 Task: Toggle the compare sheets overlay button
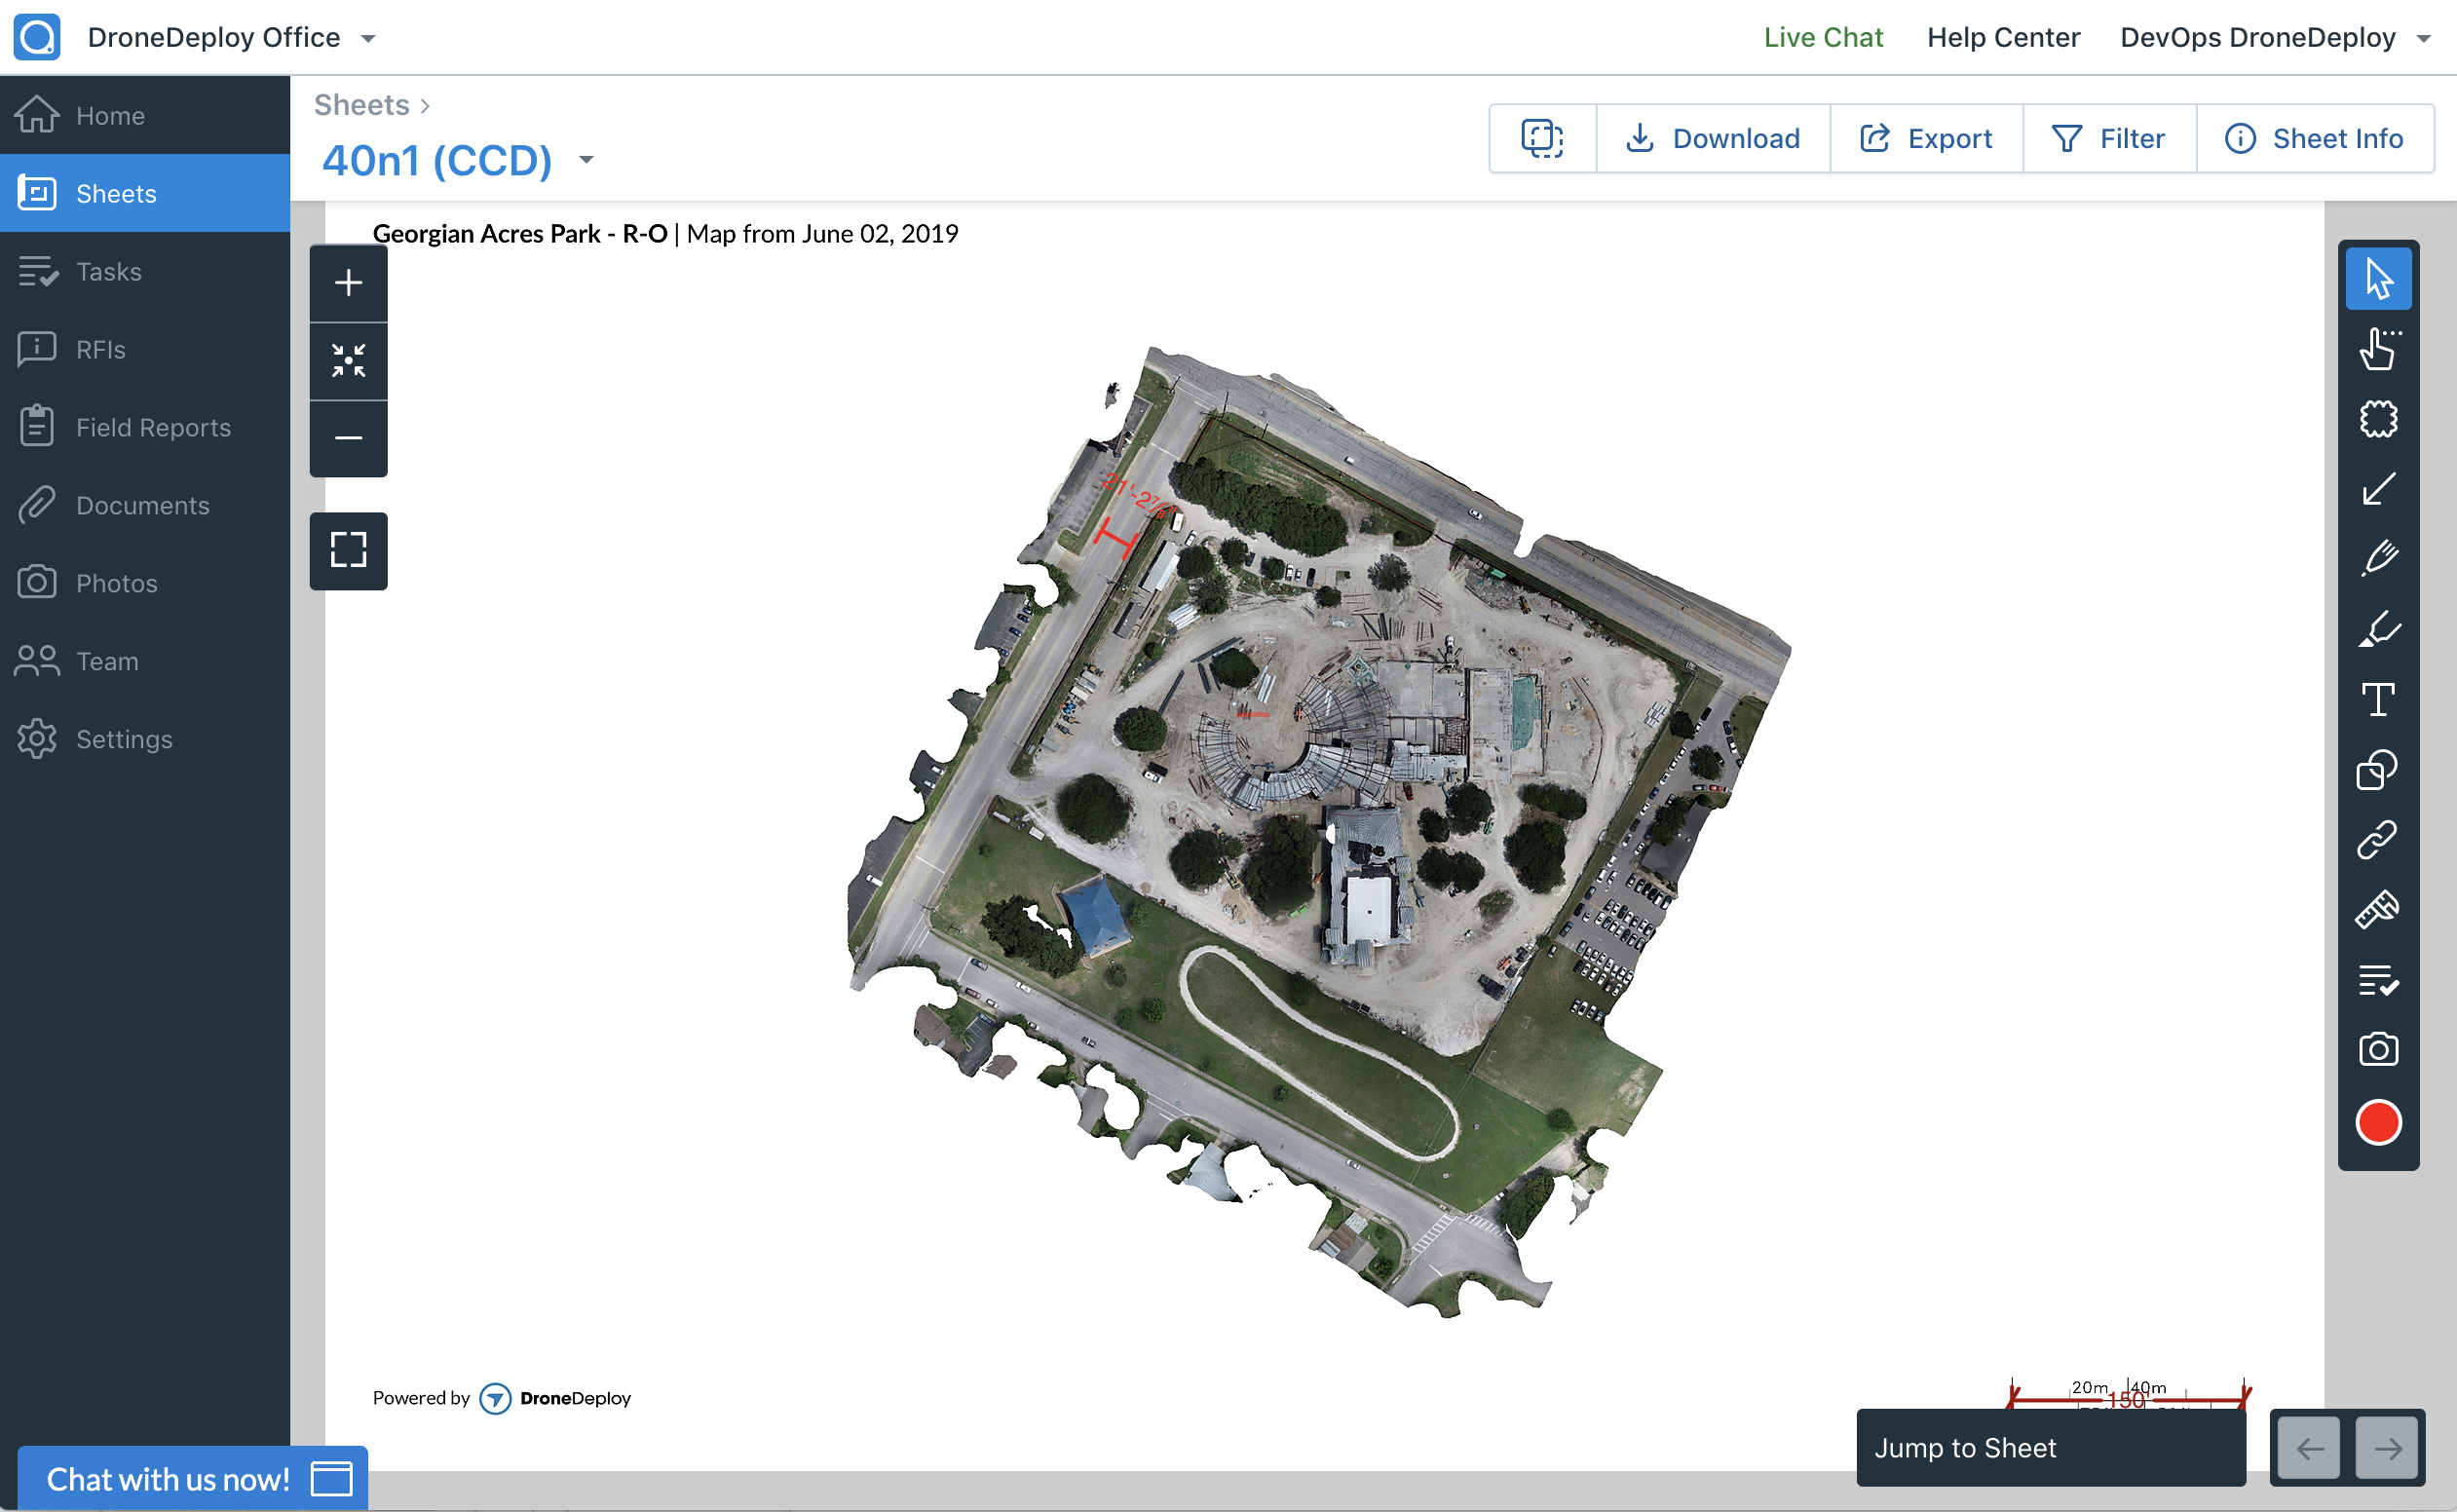(x=1542, y=138)
